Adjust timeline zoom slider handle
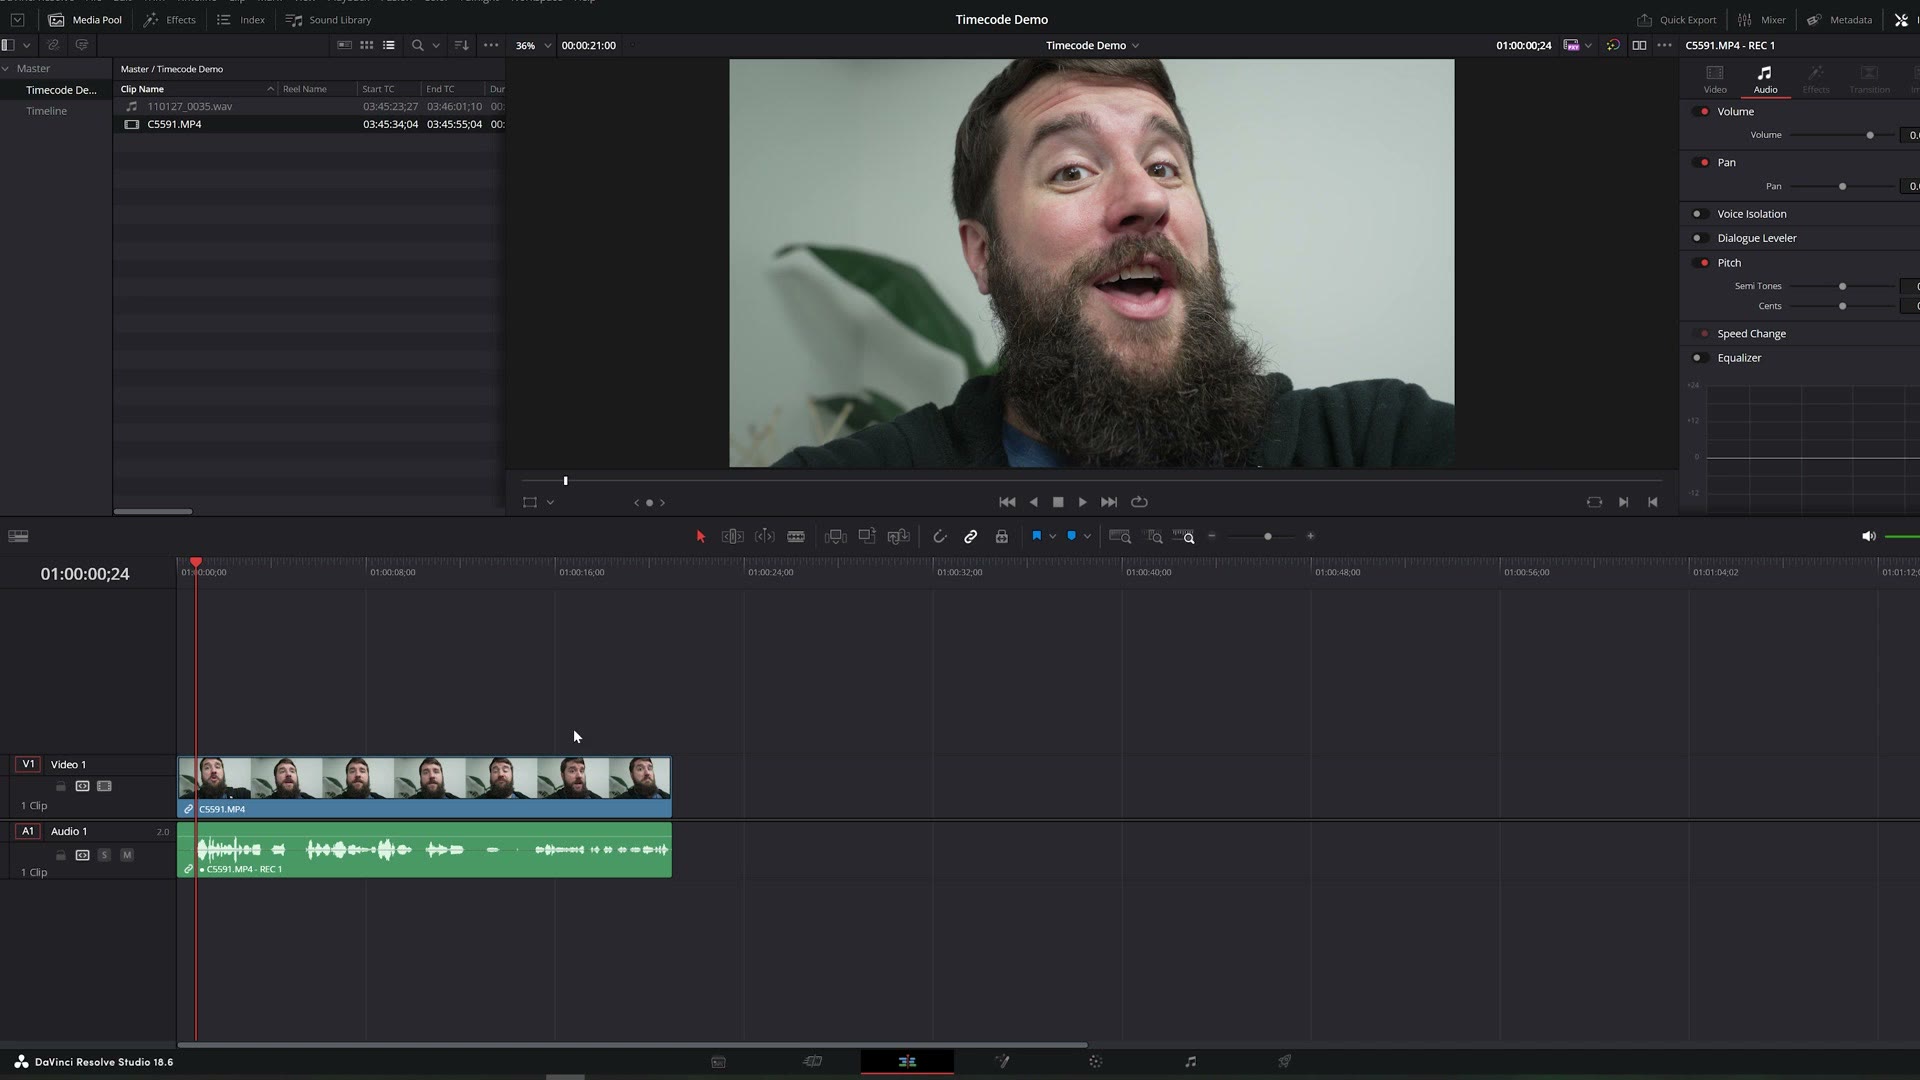The height and width of the screenshot is (1080, 1920). click(1268, 537)
